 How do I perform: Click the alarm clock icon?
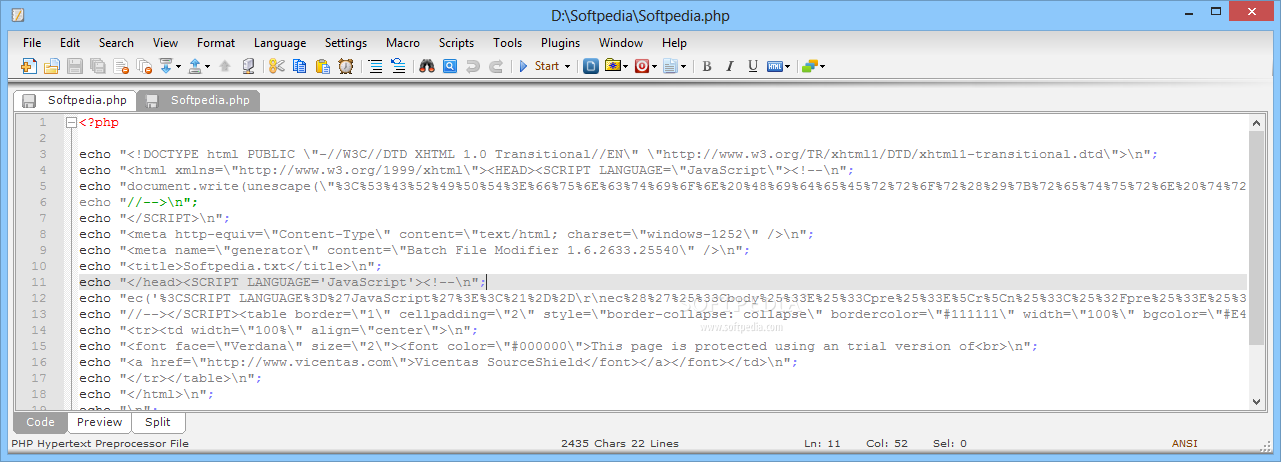[346, 66]
